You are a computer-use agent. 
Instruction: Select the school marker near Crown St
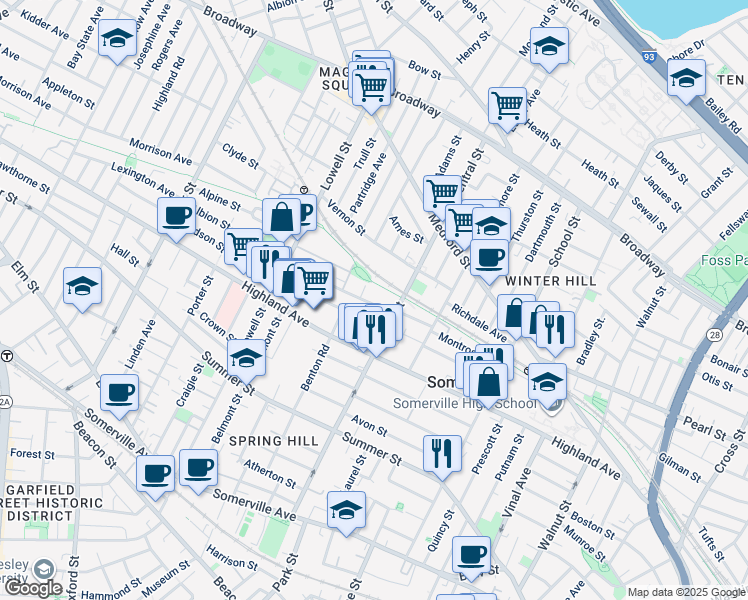[246, 358]
